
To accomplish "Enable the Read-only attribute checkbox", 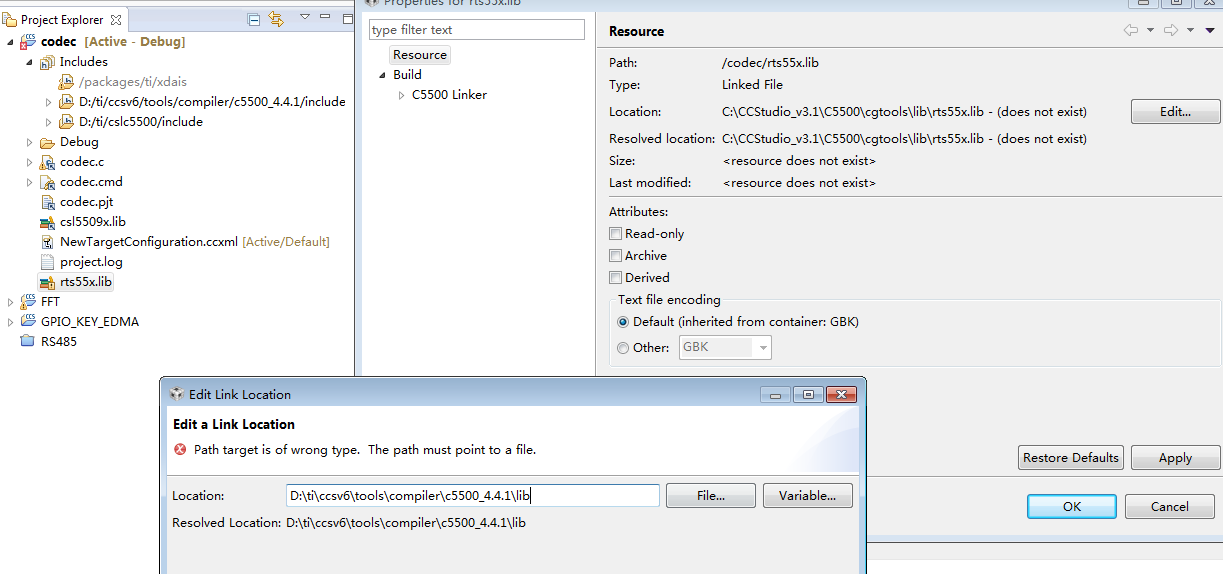I will [x=616, y=234].
